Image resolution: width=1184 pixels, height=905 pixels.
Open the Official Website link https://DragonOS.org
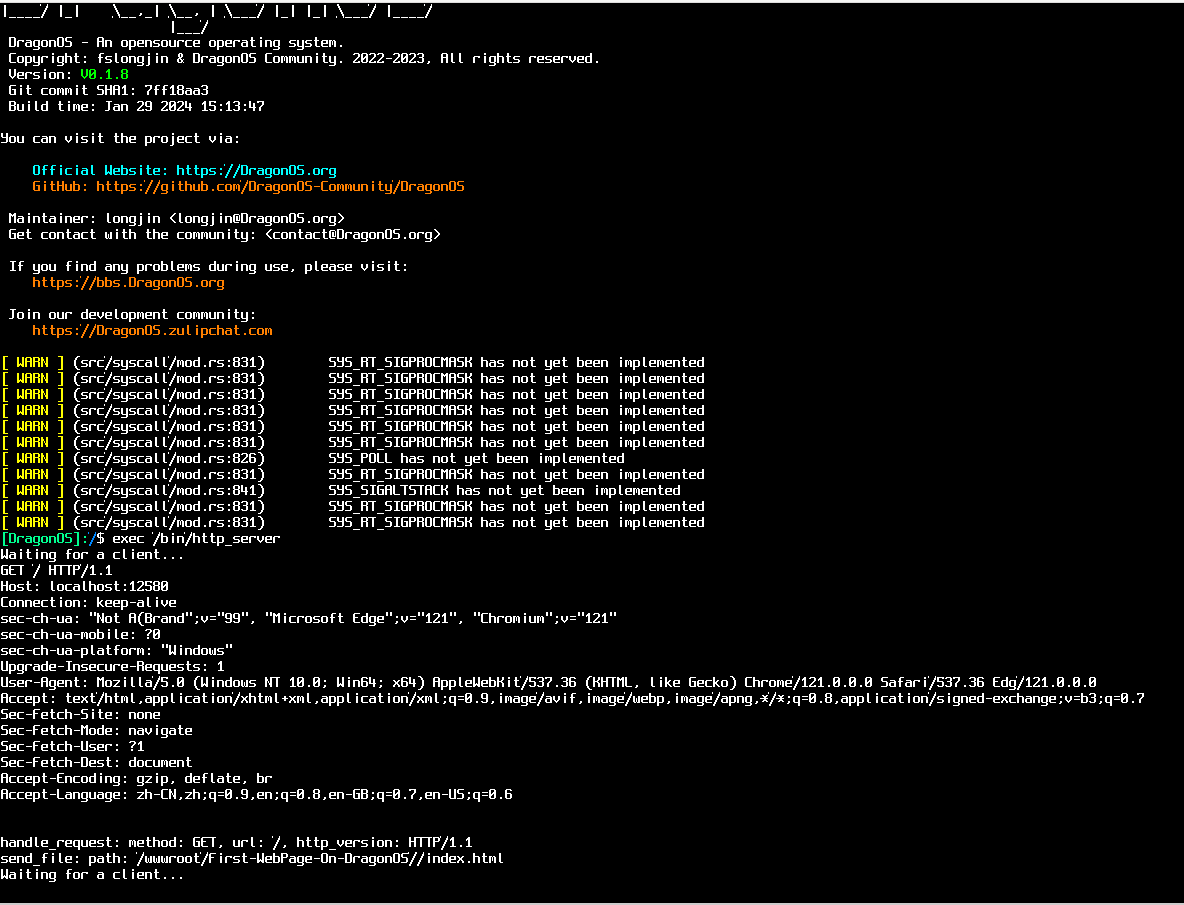pyautogui.click(x=256, y=171)
